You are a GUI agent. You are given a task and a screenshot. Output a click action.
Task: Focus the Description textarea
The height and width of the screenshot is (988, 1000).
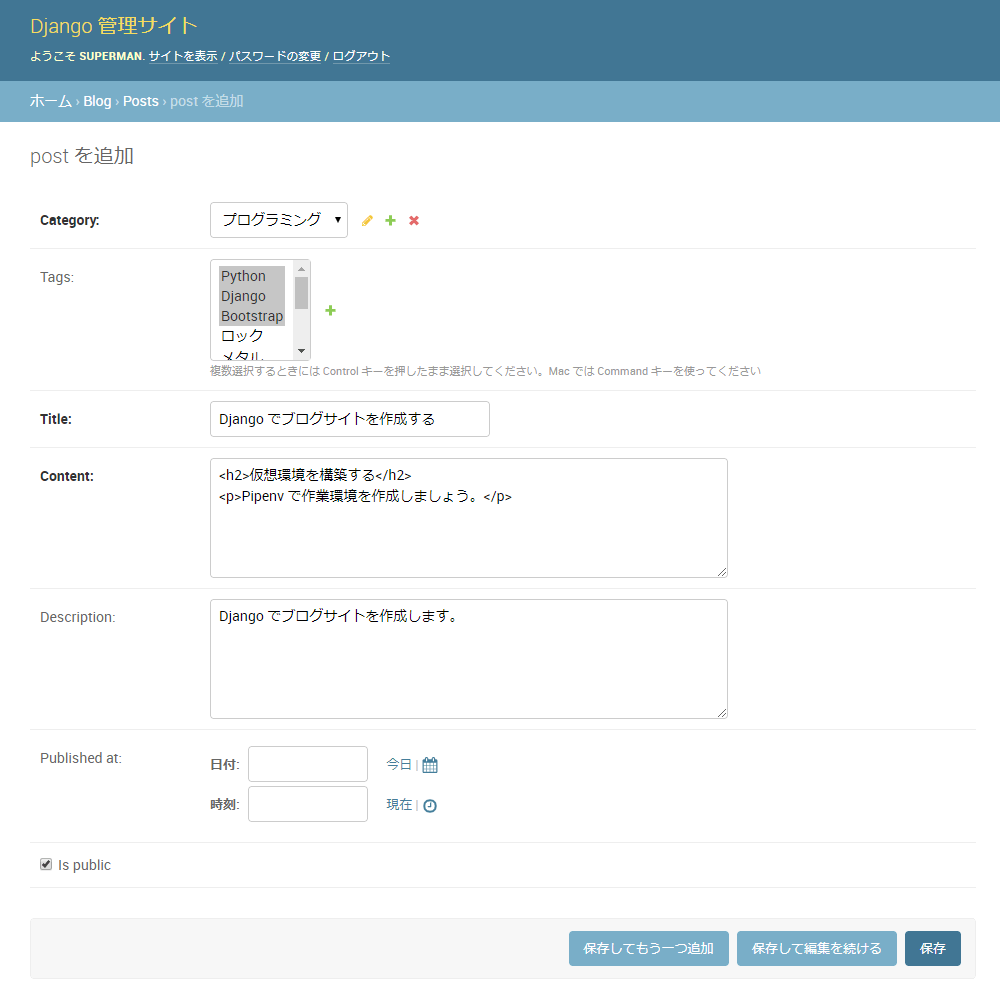coord(469,659)
